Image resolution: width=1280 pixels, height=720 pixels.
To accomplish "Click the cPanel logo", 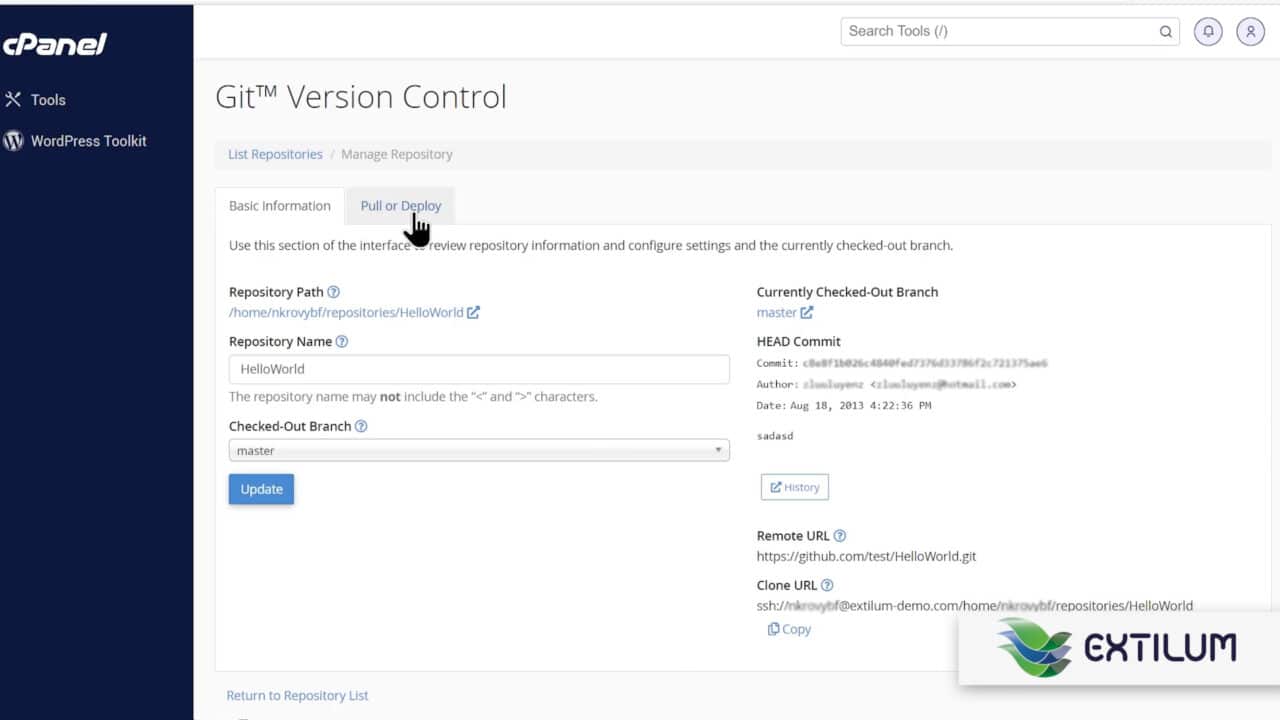I will coord(56,44).
